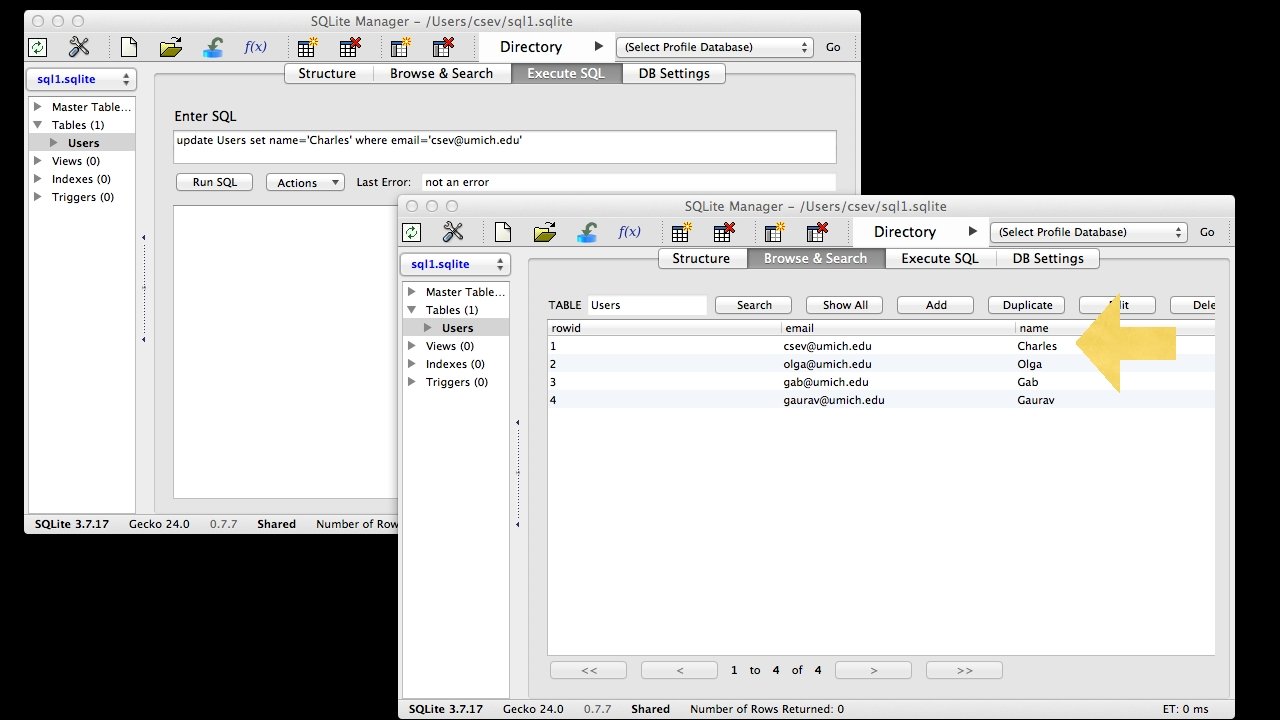Click the second red-X table icon in the front window

tap(817, 232)
